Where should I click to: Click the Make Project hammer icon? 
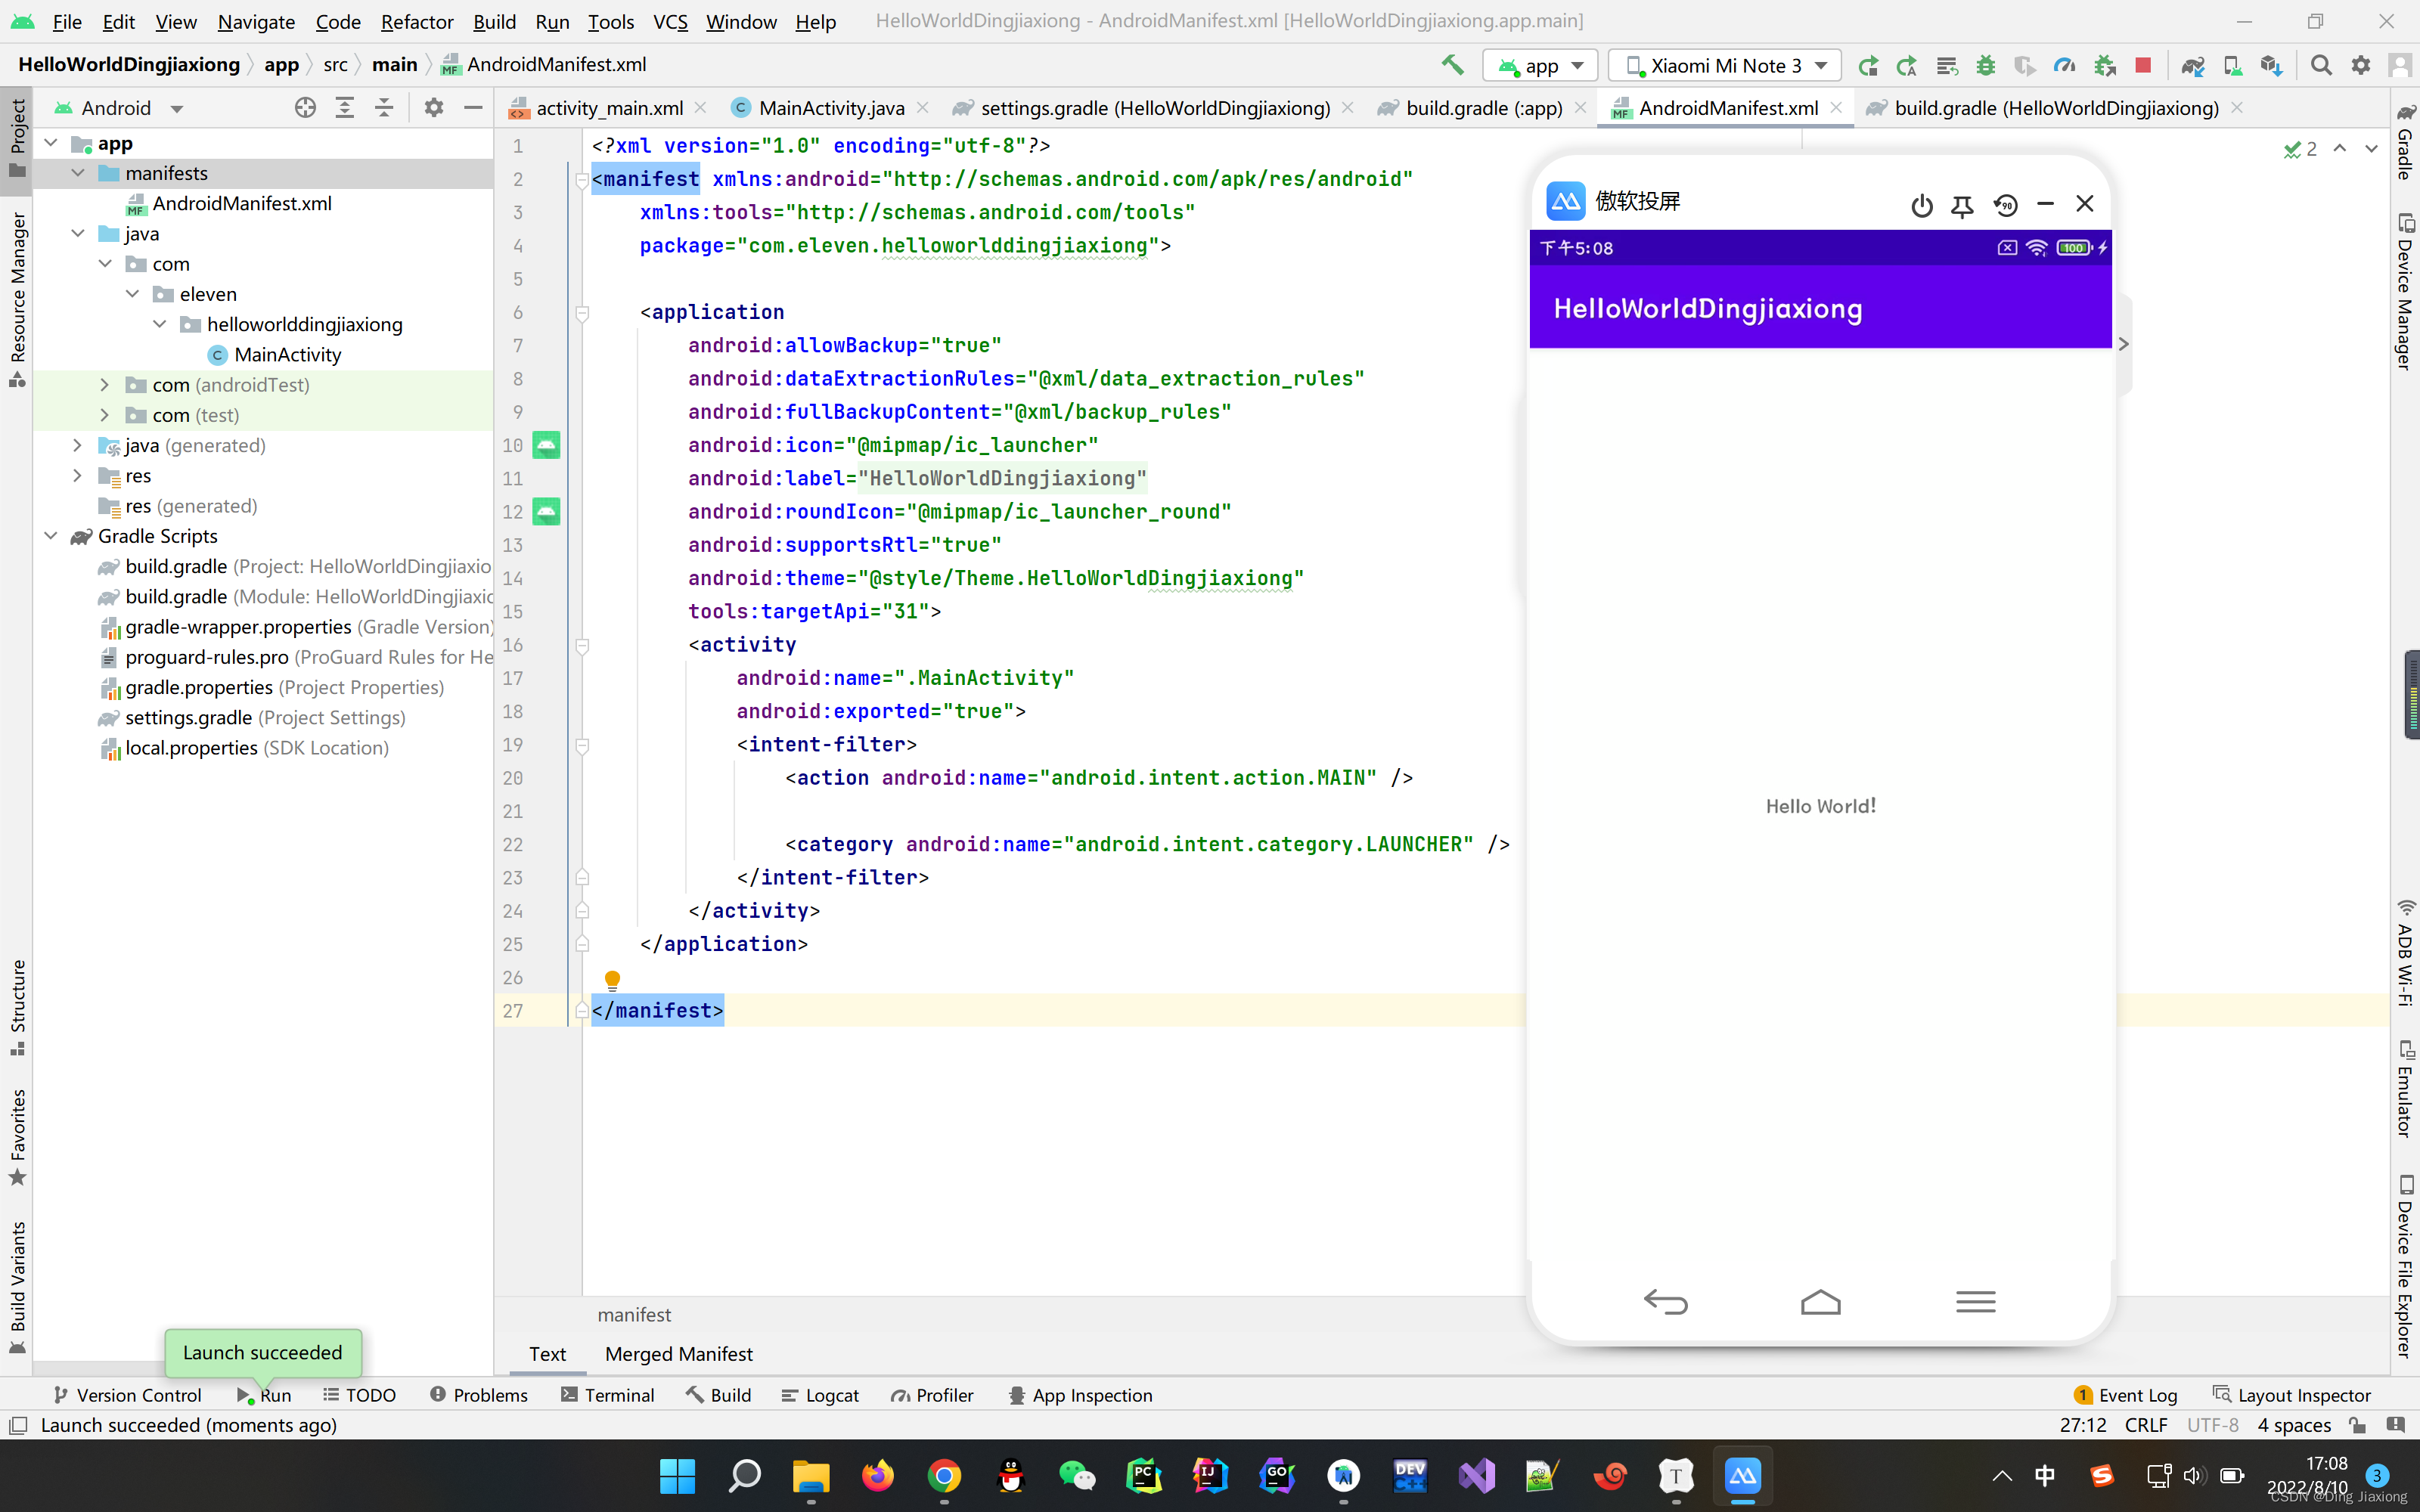tap(1452, 65)
